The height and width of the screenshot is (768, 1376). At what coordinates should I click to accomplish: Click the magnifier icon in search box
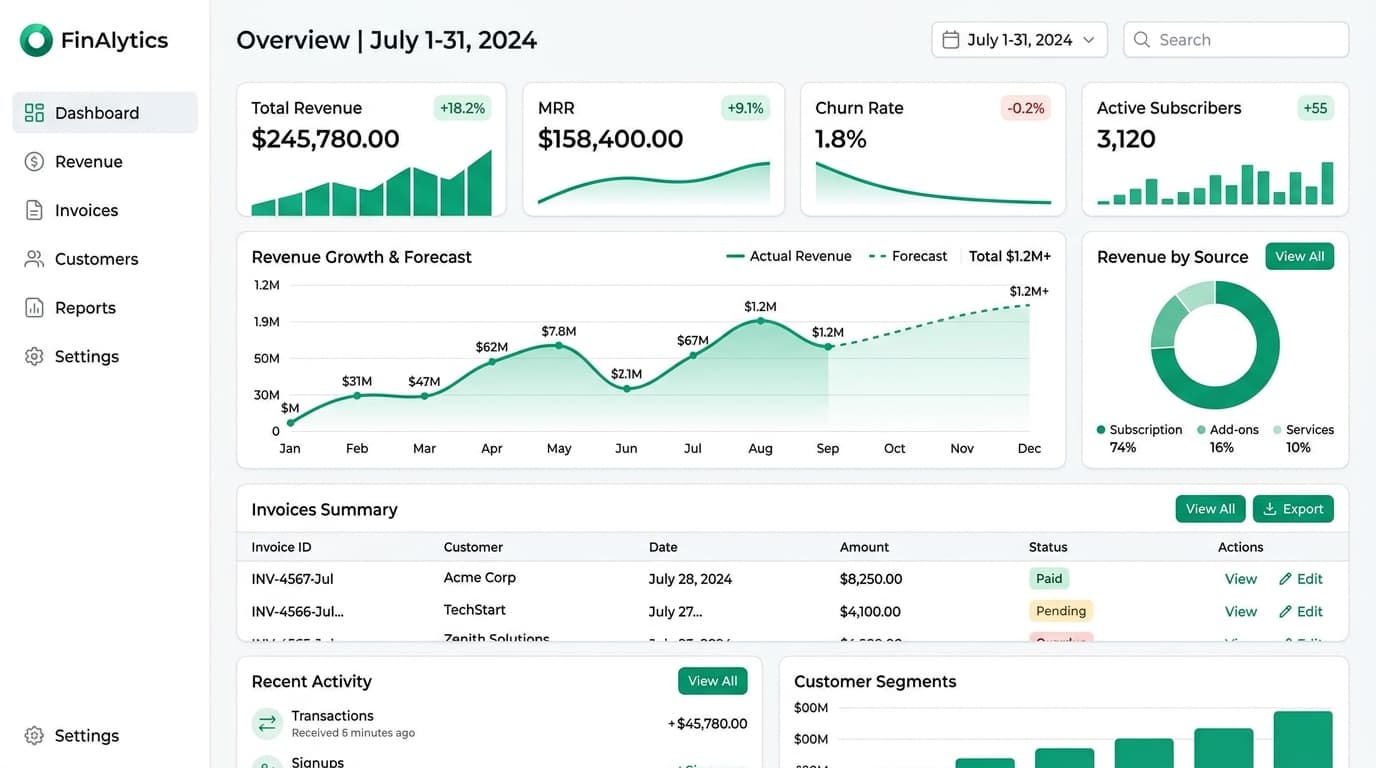tap(1142, 40)
